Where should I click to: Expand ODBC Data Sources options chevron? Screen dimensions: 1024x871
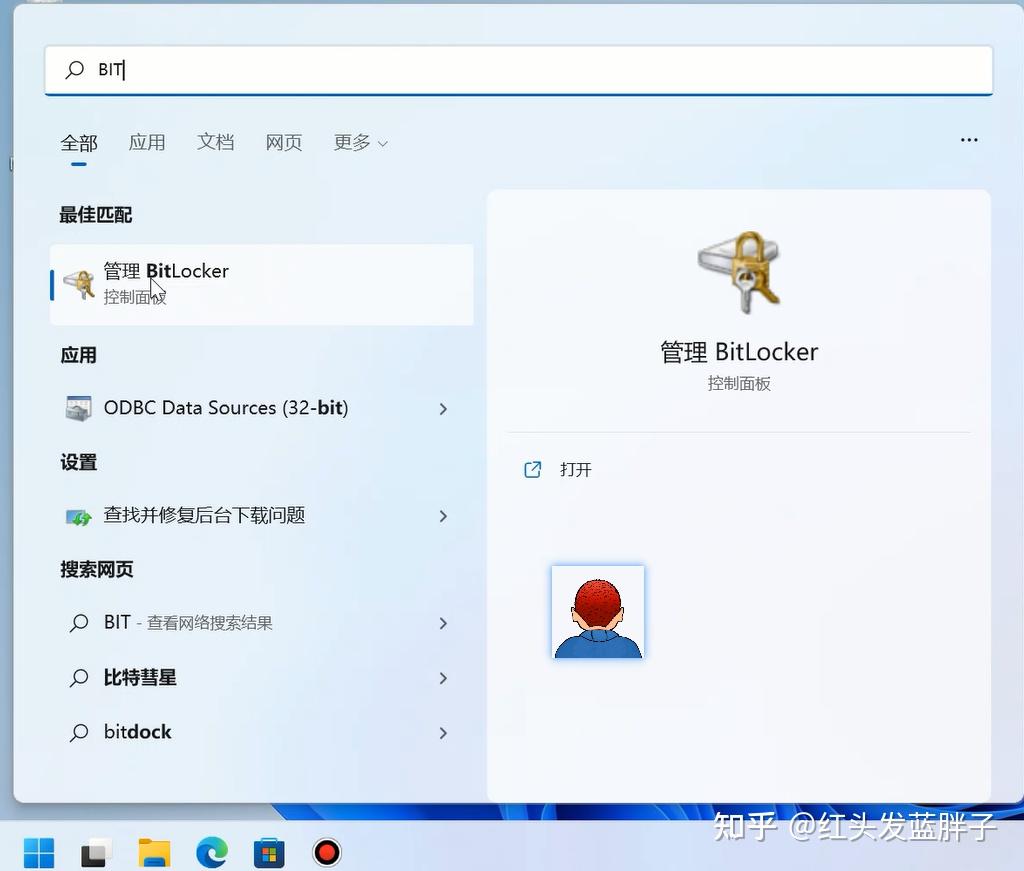click(x=443, y=408)
